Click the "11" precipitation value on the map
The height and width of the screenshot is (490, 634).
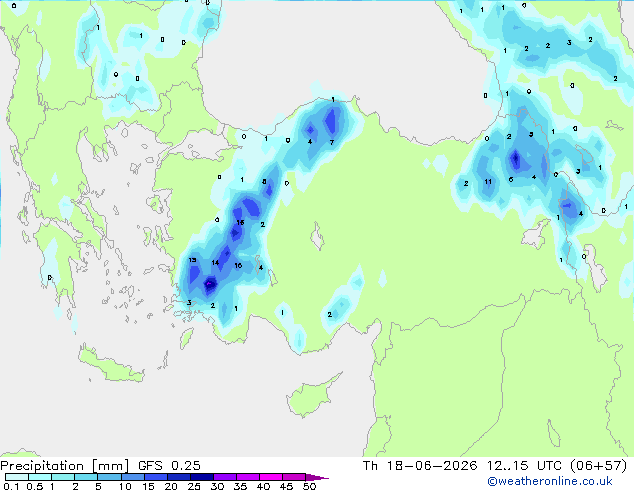click(x=488, y=182)
